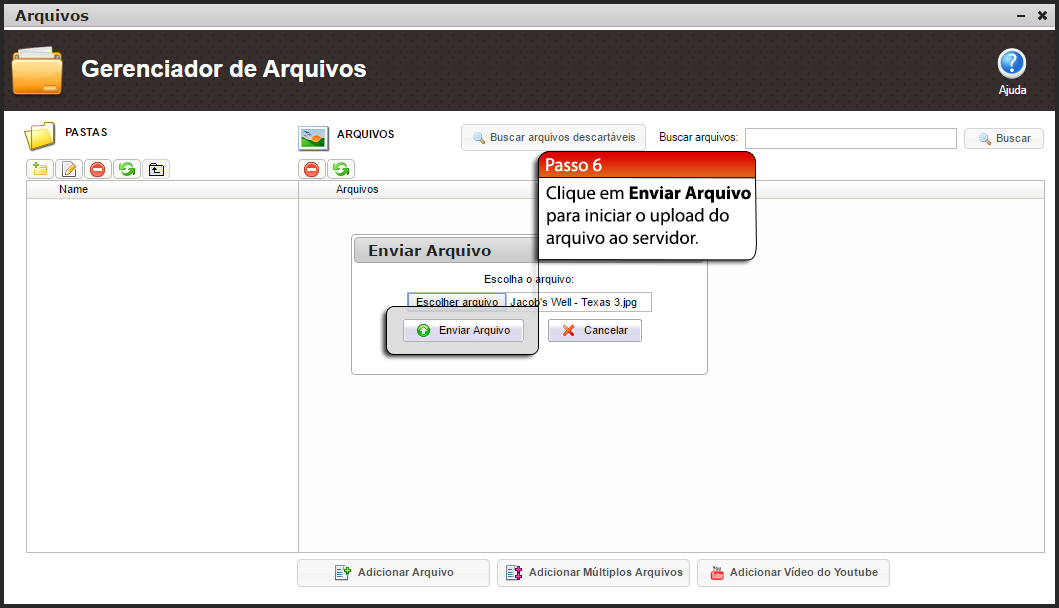Image resolution: width=1059 pixels, height=608 pixels.
Task: Start a search with Buscar
Action: 1003,138
